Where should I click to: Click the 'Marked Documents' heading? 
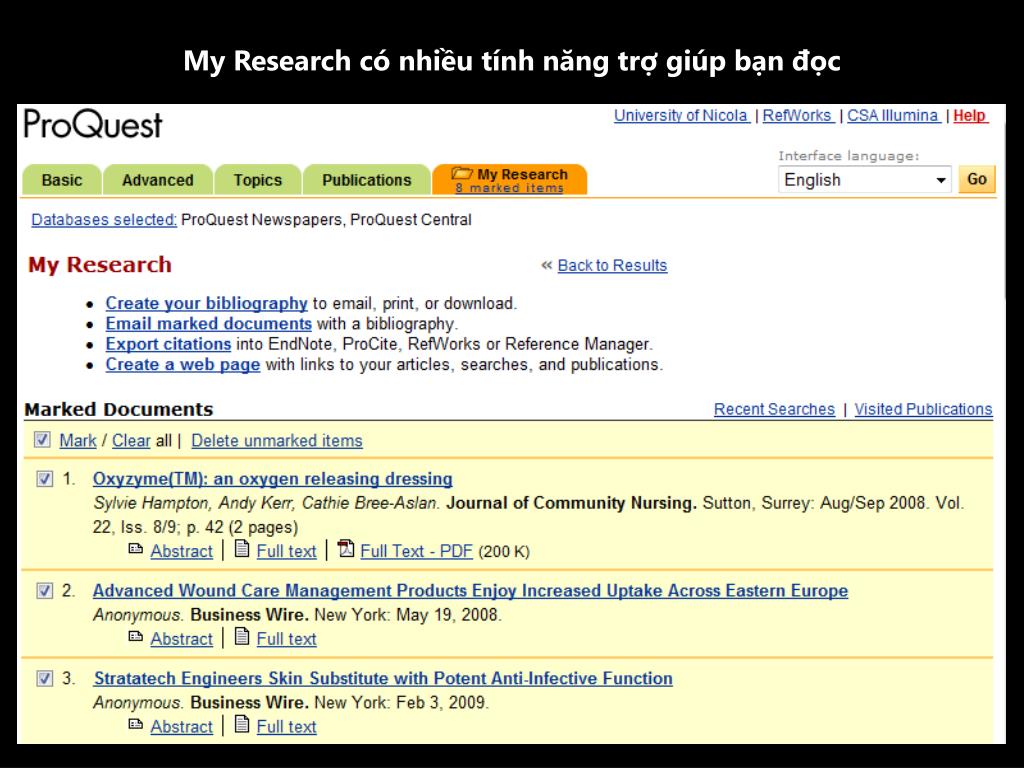tap(119, 409)
